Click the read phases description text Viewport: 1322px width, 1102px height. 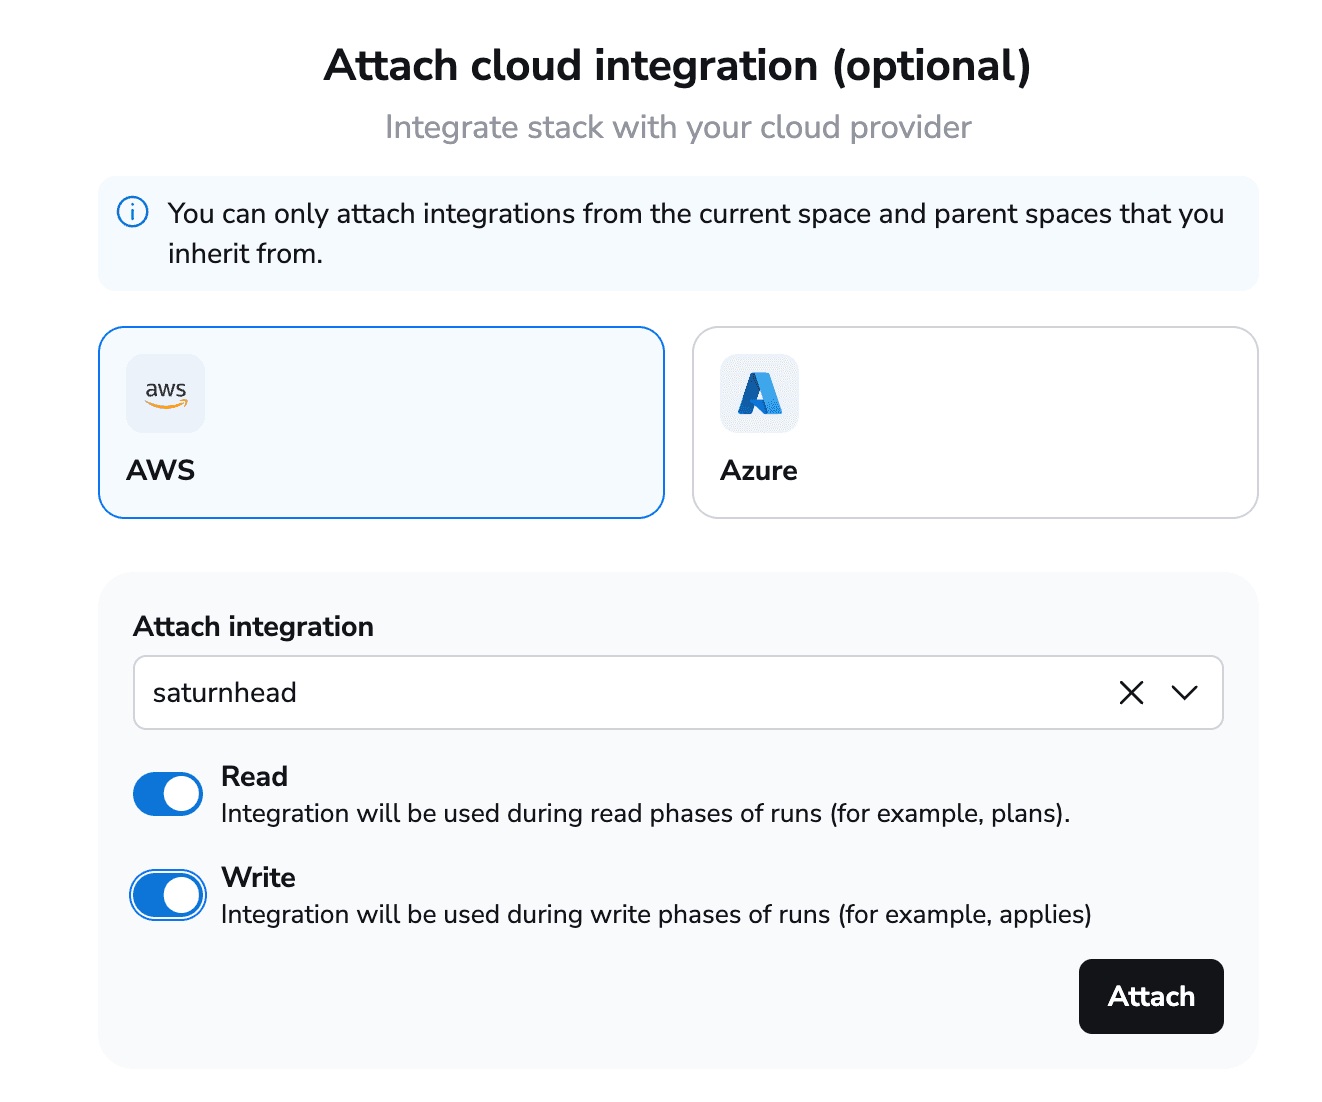click(645, 813)
